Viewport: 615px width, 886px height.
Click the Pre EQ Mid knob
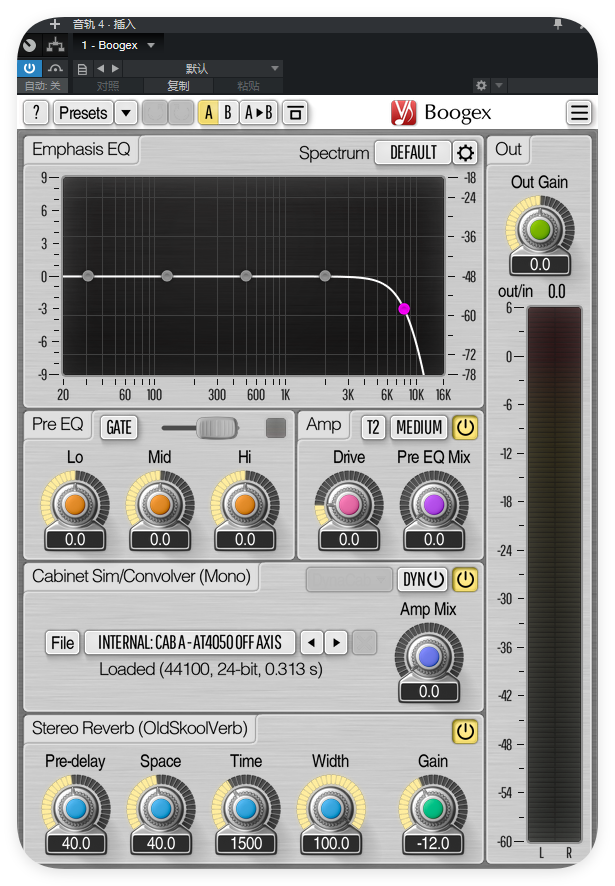click(160, 504)
